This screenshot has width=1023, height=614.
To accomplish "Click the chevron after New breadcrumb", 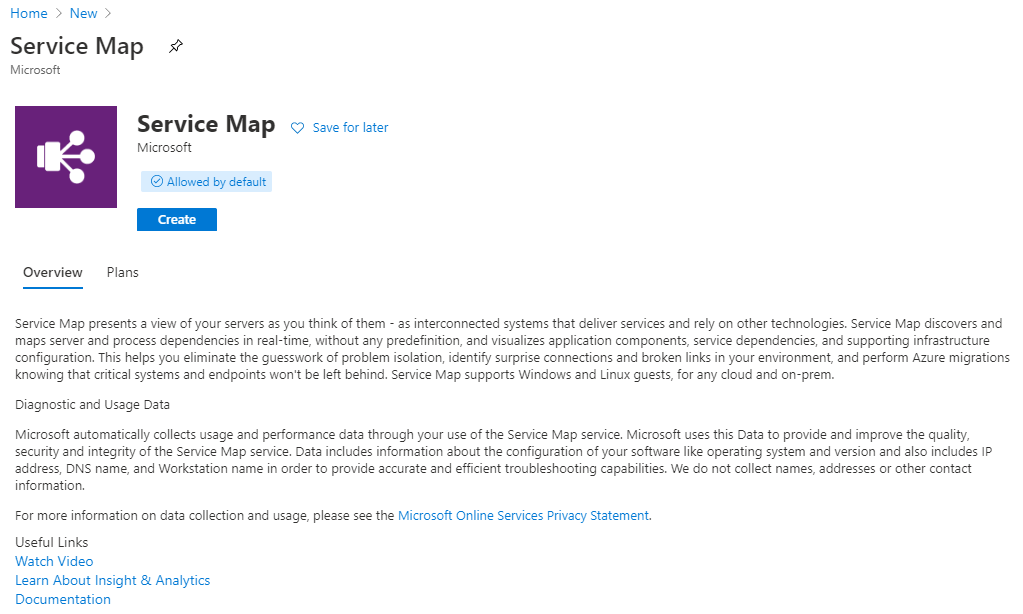I will [108, 13].
